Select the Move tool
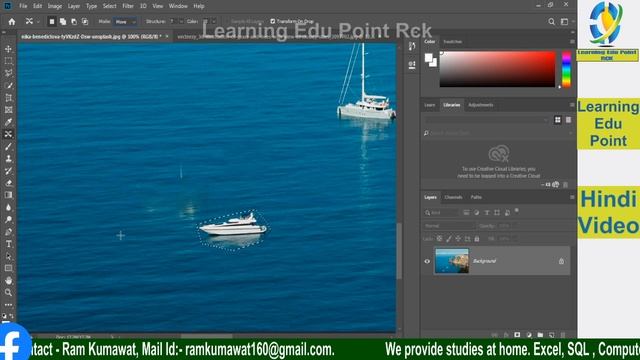The image size is (640, 360). tap(8, 49)
